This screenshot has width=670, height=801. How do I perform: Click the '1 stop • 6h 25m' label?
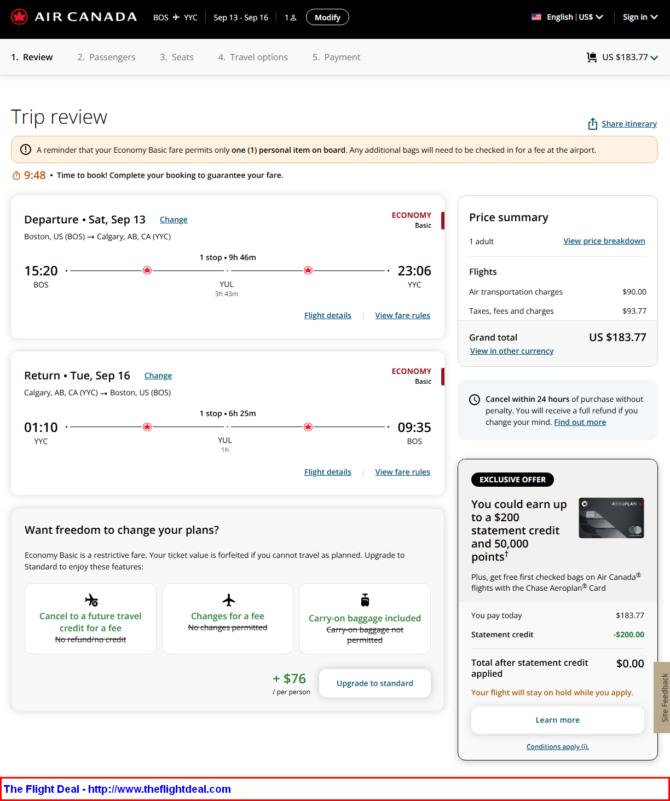click(x=228, y=414)
